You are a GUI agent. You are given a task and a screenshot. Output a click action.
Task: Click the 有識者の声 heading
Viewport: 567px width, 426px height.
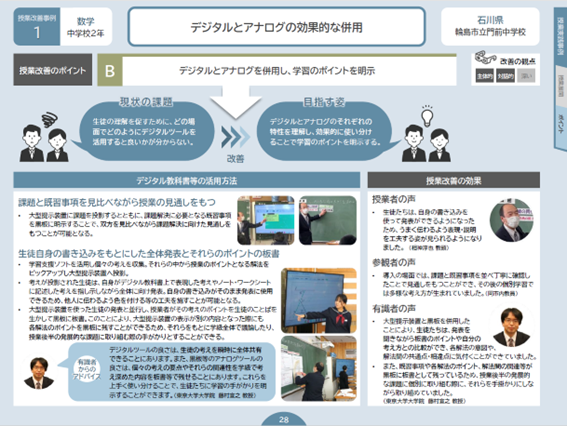coord(394,308)
